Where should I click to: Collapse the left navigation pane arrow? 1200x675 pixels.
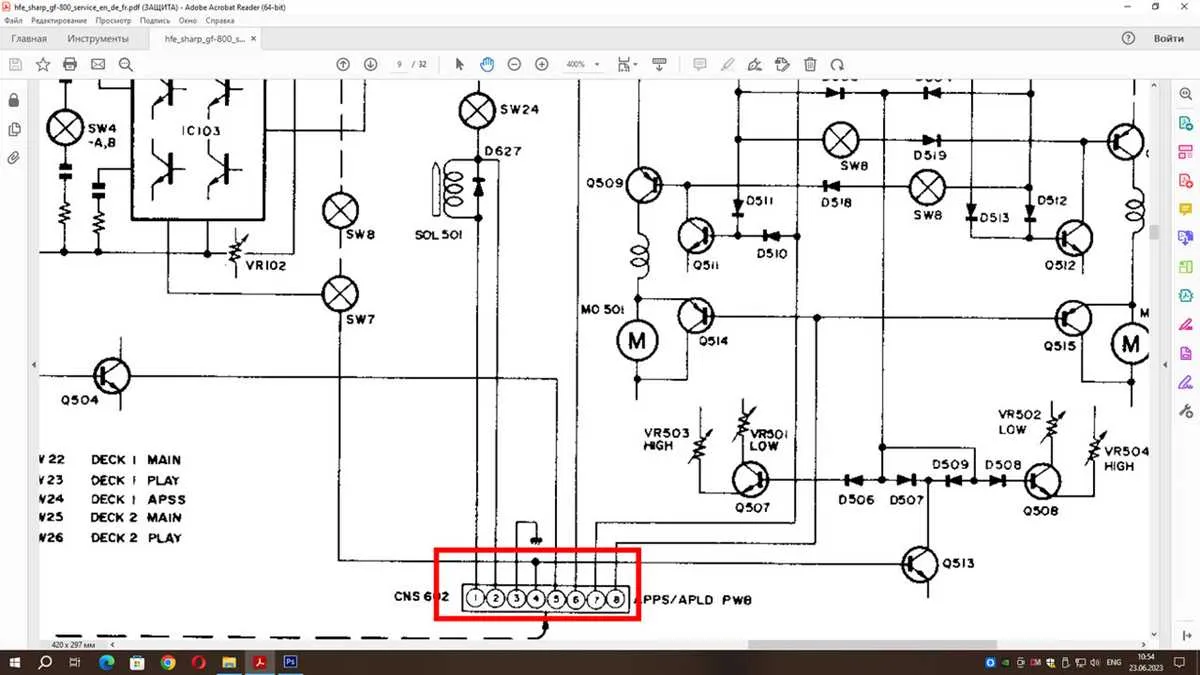(x=34, y=365)
